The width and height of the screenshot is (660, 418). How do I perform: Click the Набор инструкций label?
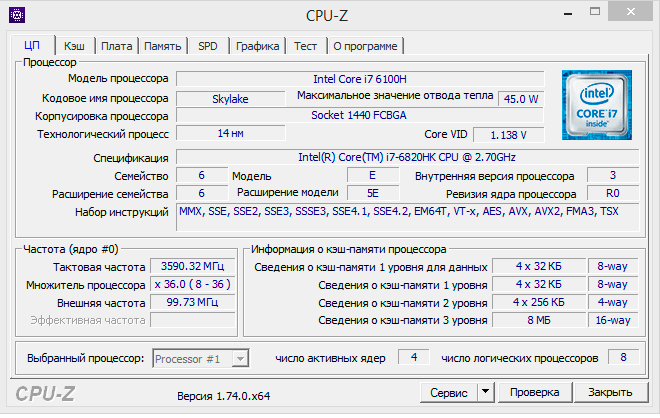(x=122, y=212)
